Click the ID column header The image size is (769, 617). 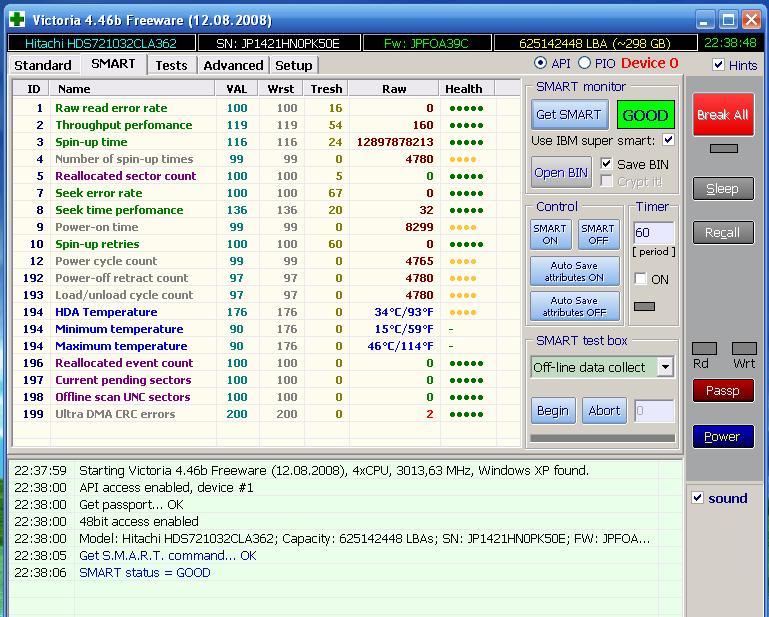click(x=31, y=89)
